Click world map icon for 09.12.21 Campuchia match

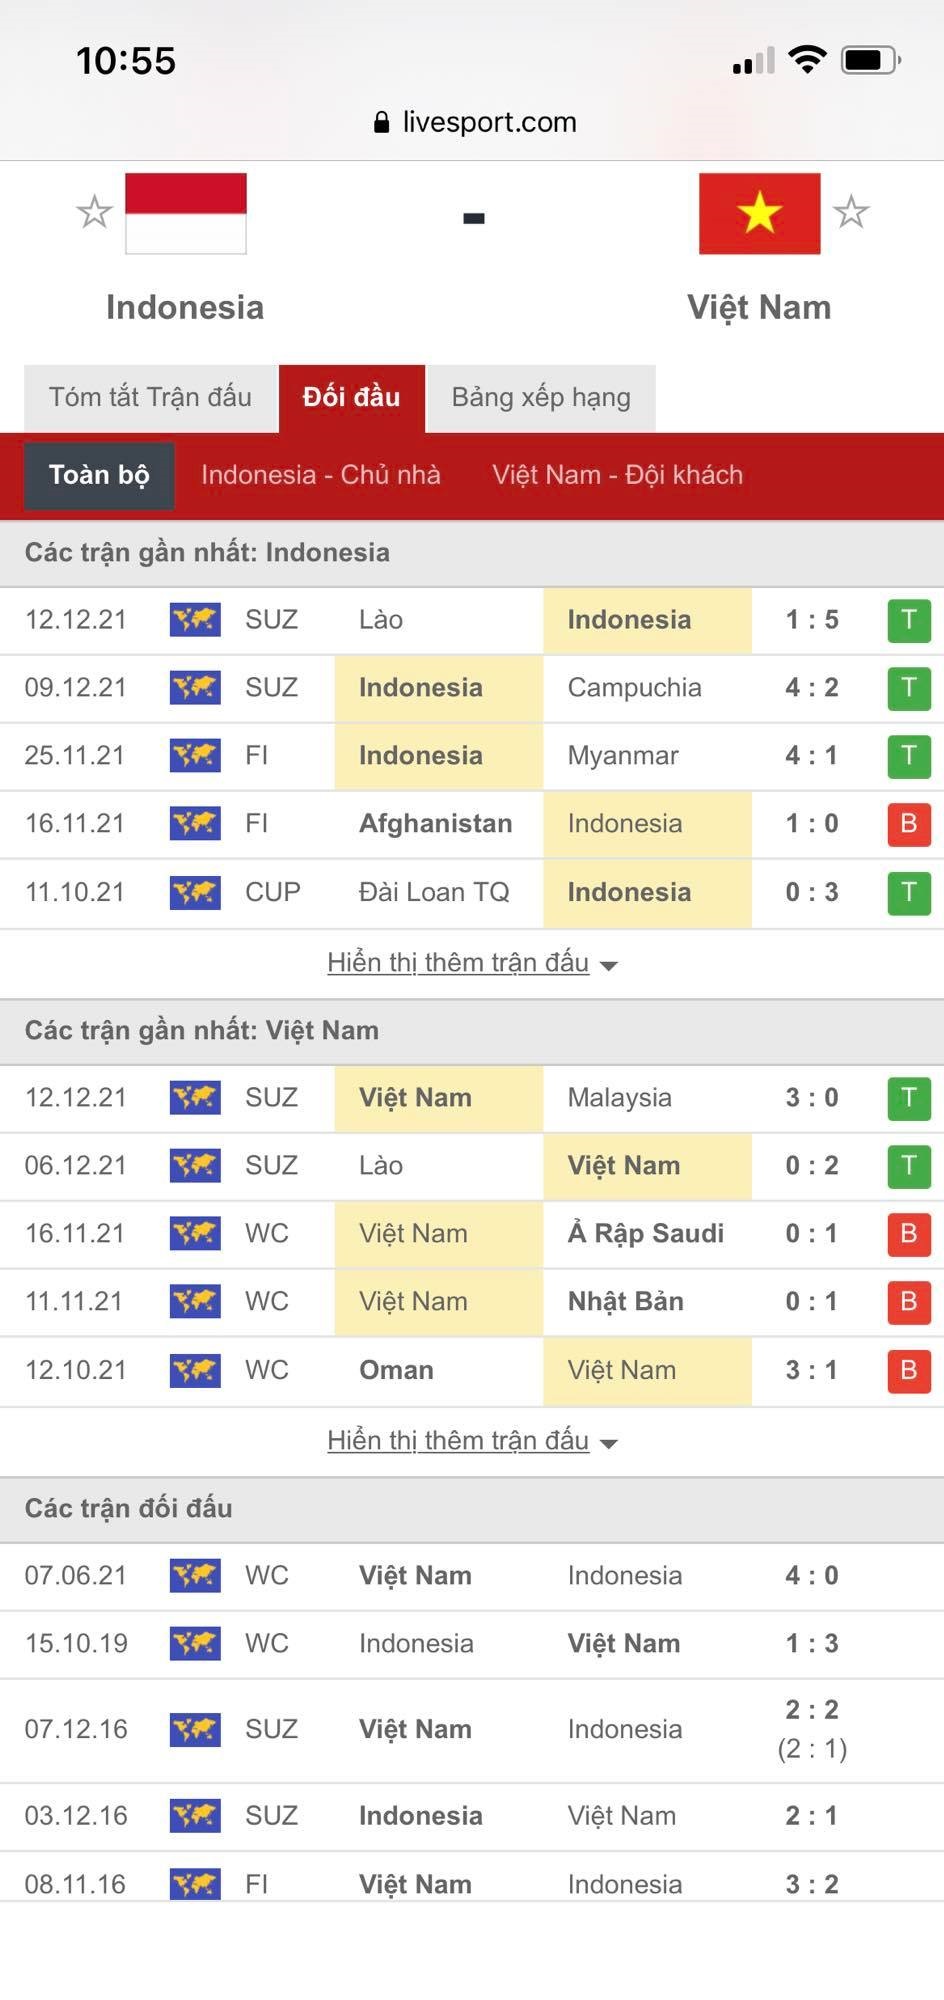tap(195, 688)
